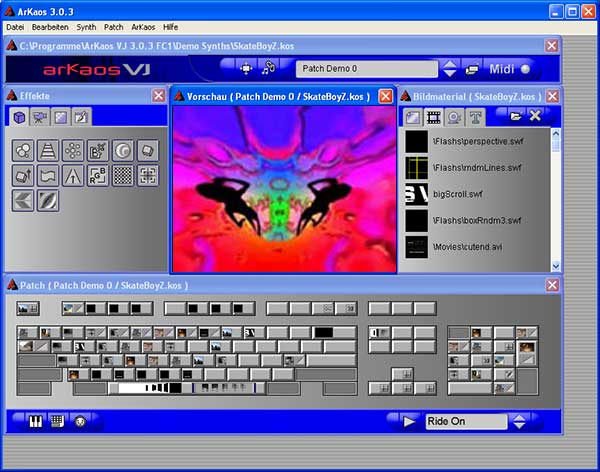Viewport: 600px width, 472px height.
Task: Close the Effekte panel
Action: [x=158, y=95]
